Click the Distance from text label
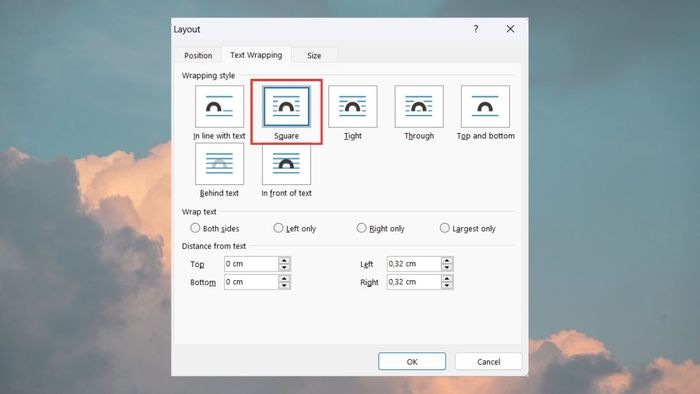Screen dimensions: 700x394 point(214,246)
